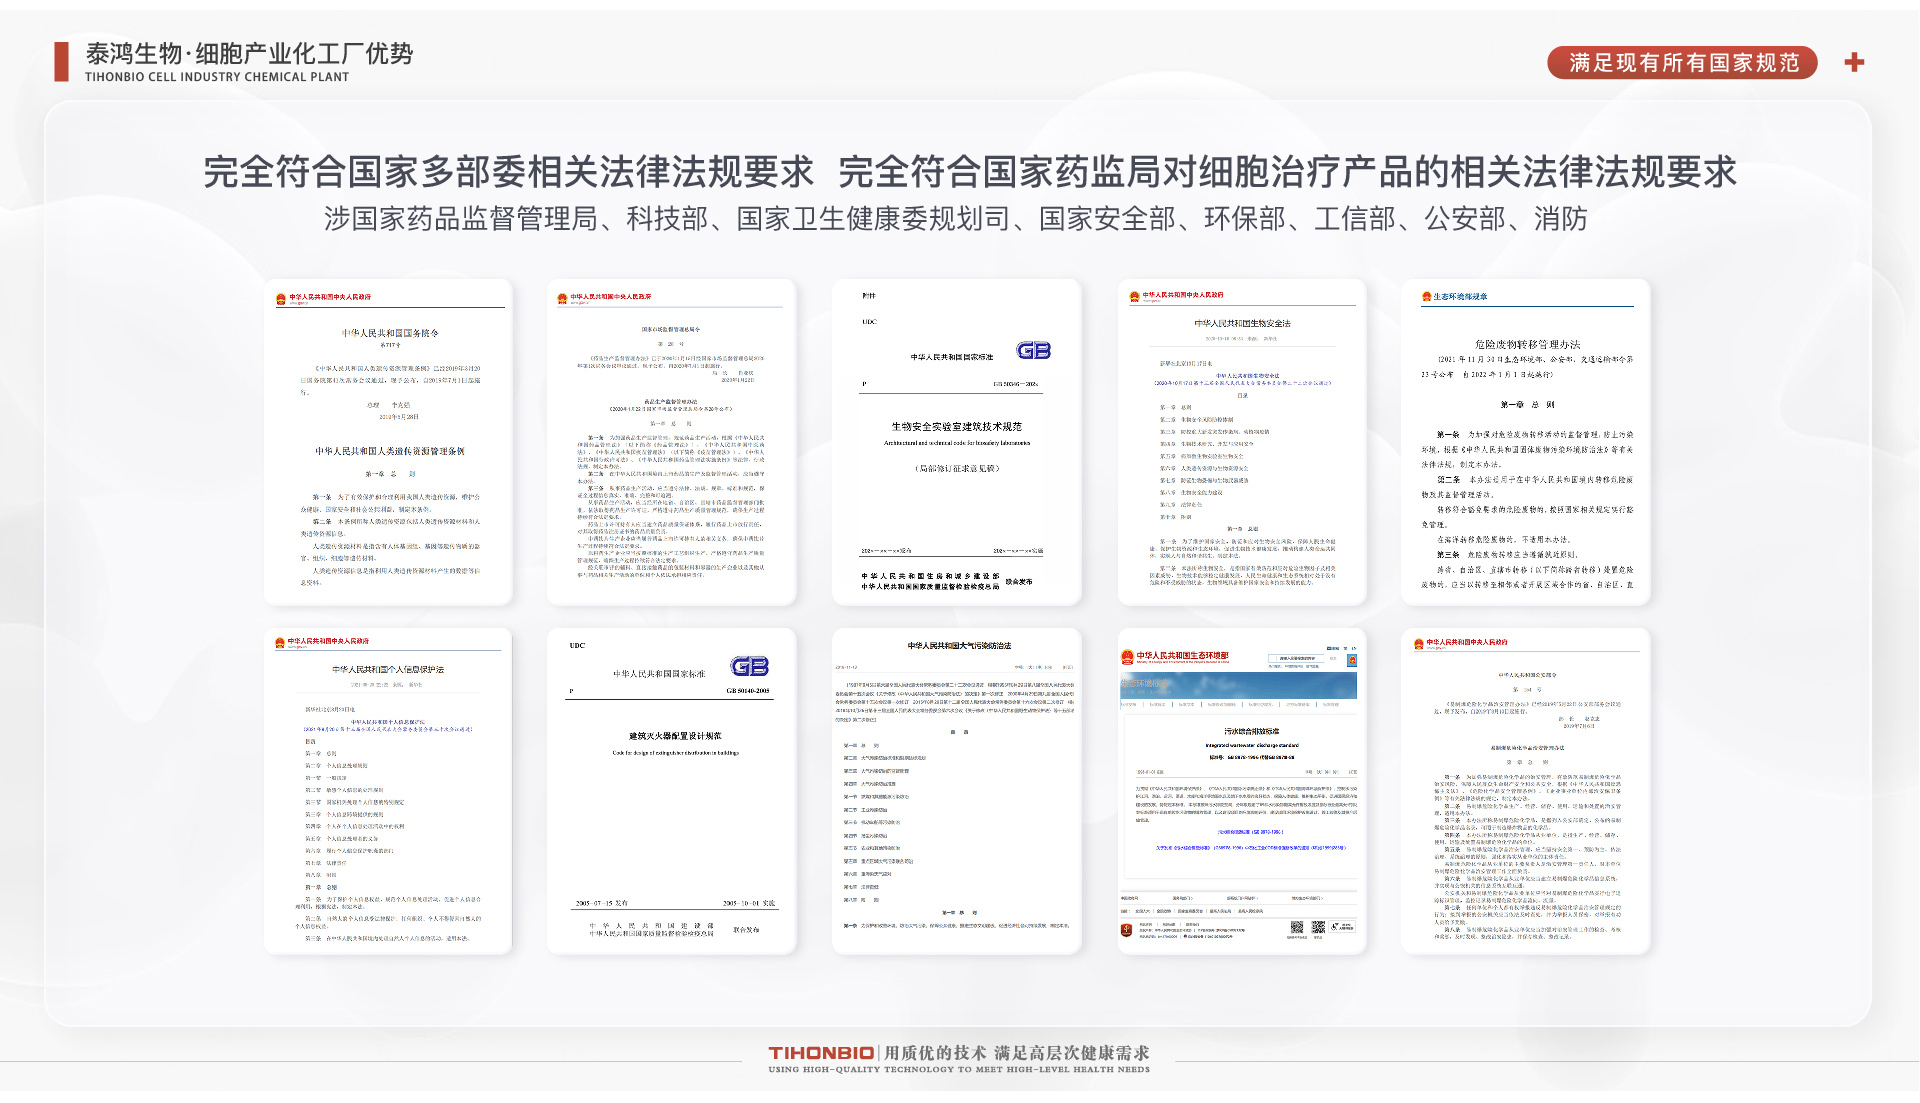
Task: Open the 建筑灭火器配置设计规范 document thumbnail
Action: (x=671, y=790)
